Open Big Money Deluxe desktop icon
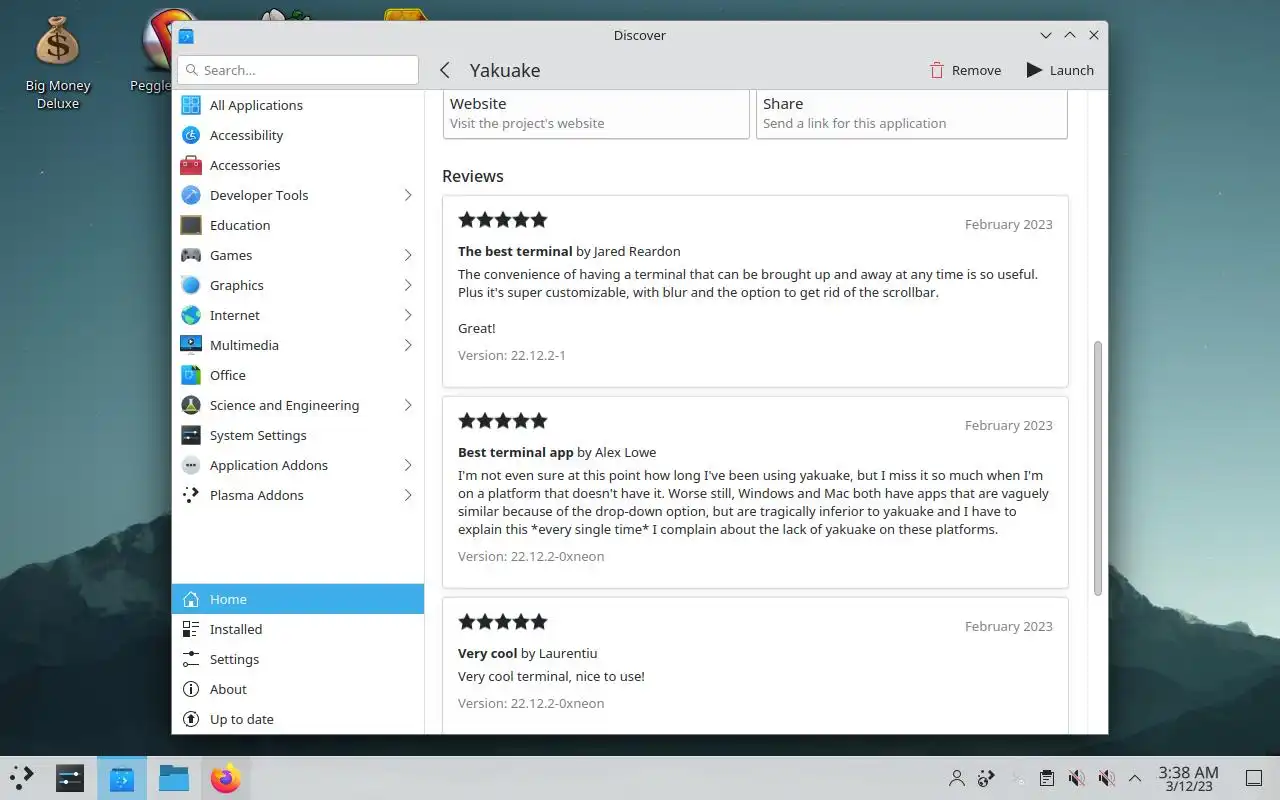 pyautogui.click(x=58, y=62)
